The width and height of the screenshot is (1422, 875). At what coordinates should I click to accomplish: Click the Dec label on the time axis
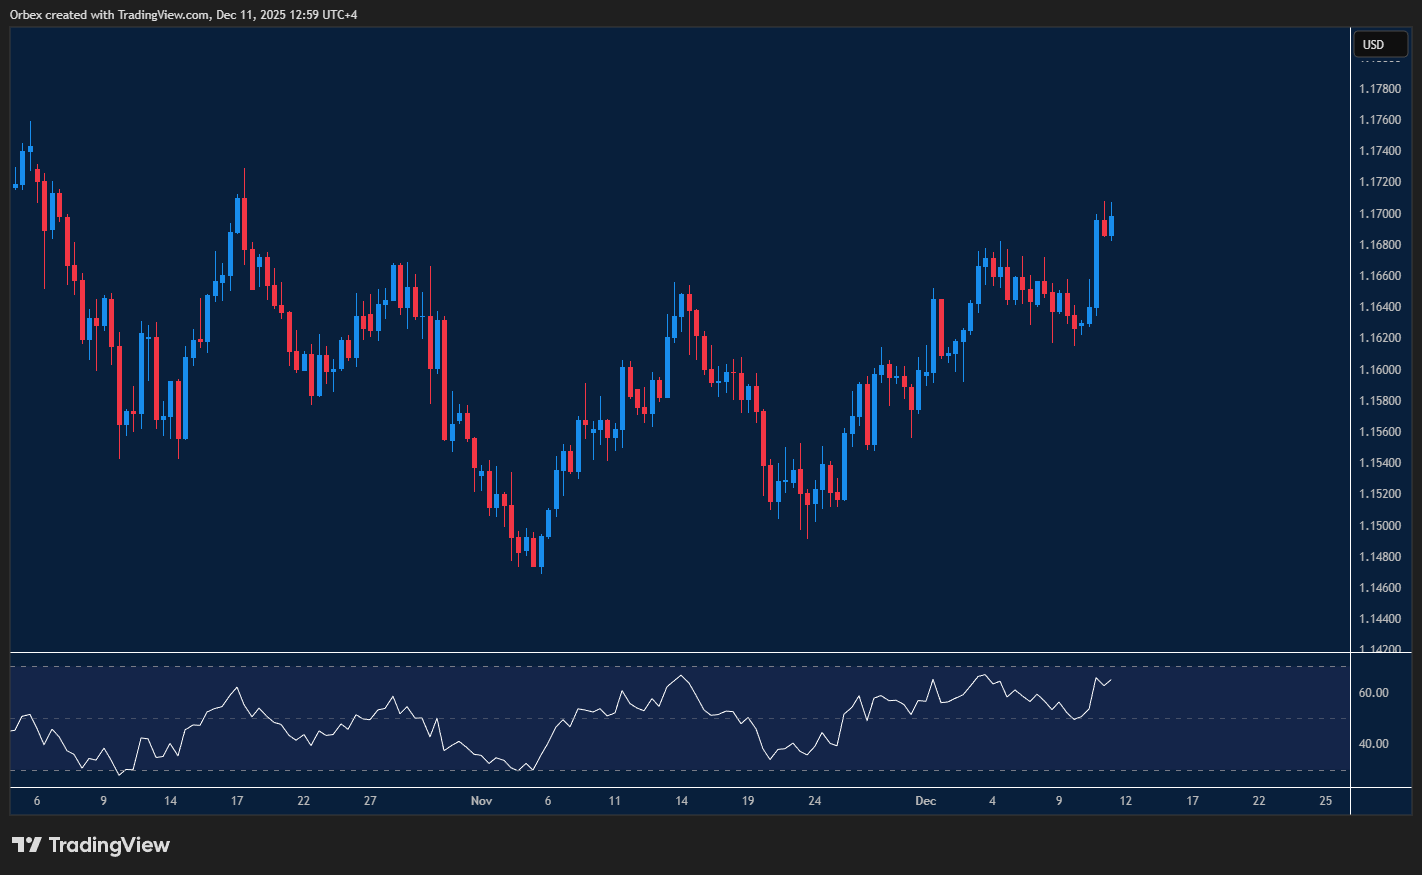[925, 801]
